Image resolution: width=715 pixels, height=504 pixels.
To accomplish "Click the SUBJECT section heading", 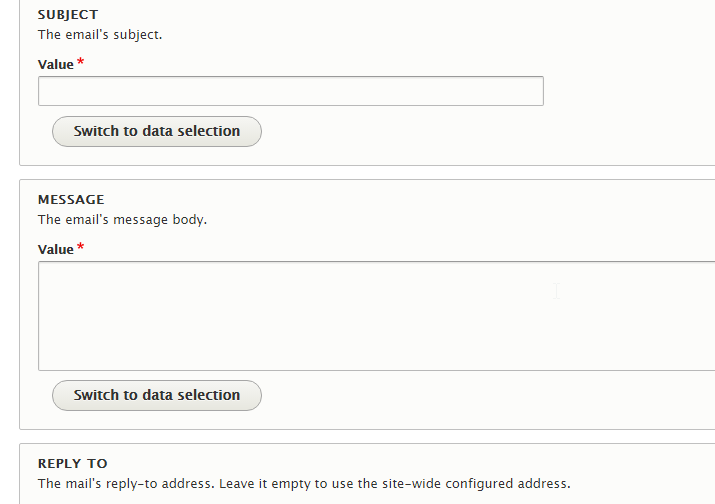I will [x=68, y=15].
